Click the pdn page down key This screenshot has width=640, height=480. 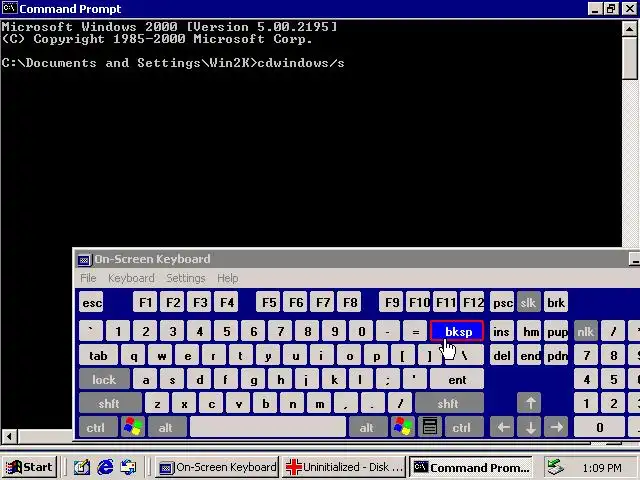pyautogui.click(x=556, y=355)
